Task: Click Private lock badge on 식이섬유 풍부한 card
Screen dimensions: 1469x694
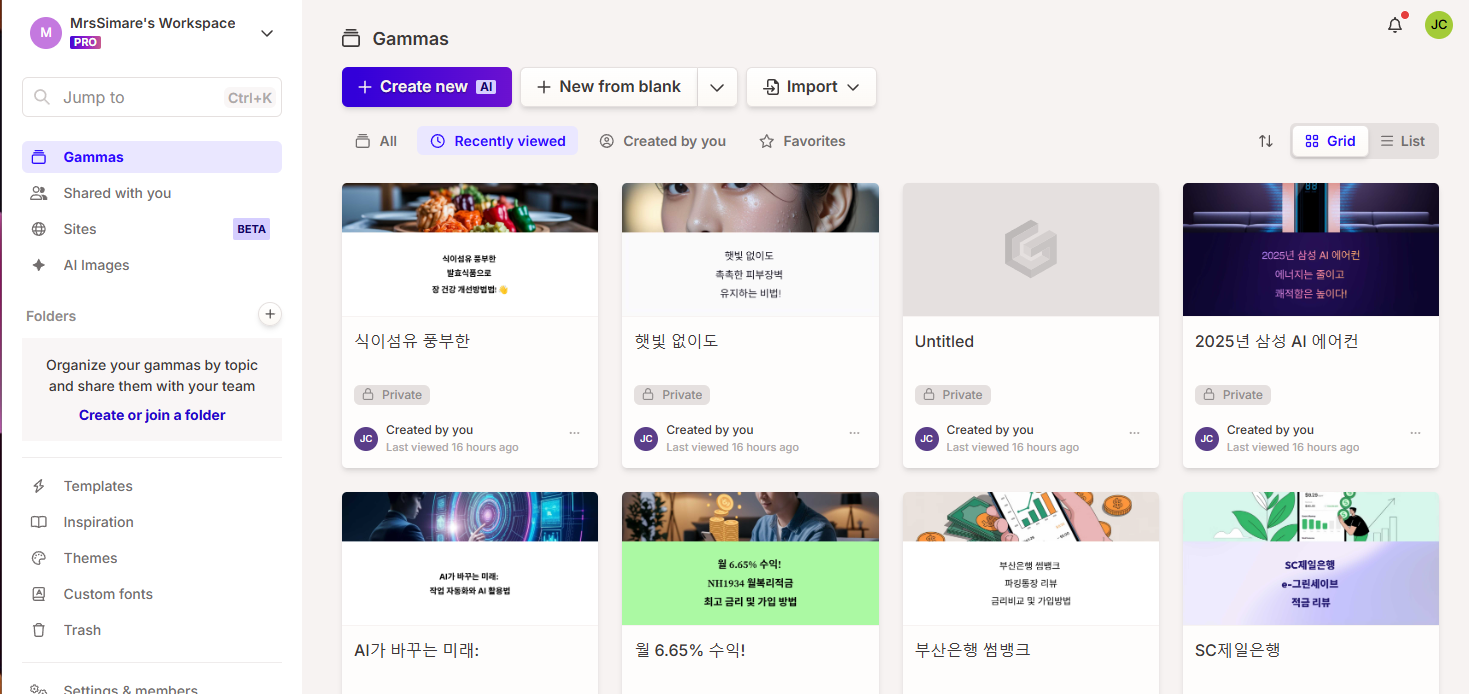Action: tap(392, 395)
